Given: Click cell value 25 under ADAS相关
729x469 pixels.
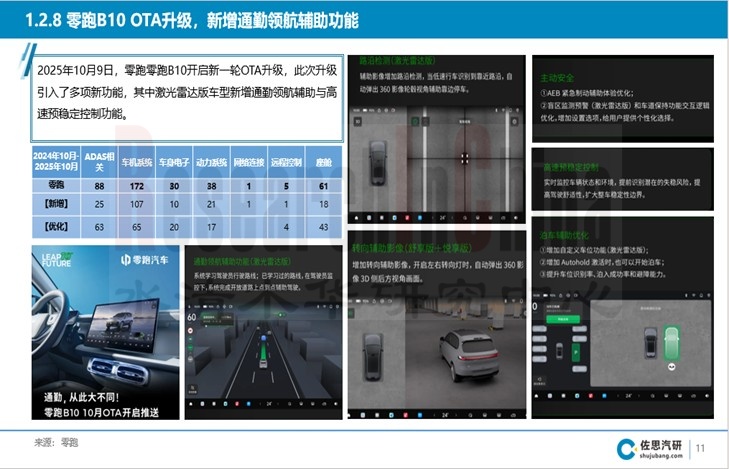Looking at the screenshot, I should tap(99, 204).
